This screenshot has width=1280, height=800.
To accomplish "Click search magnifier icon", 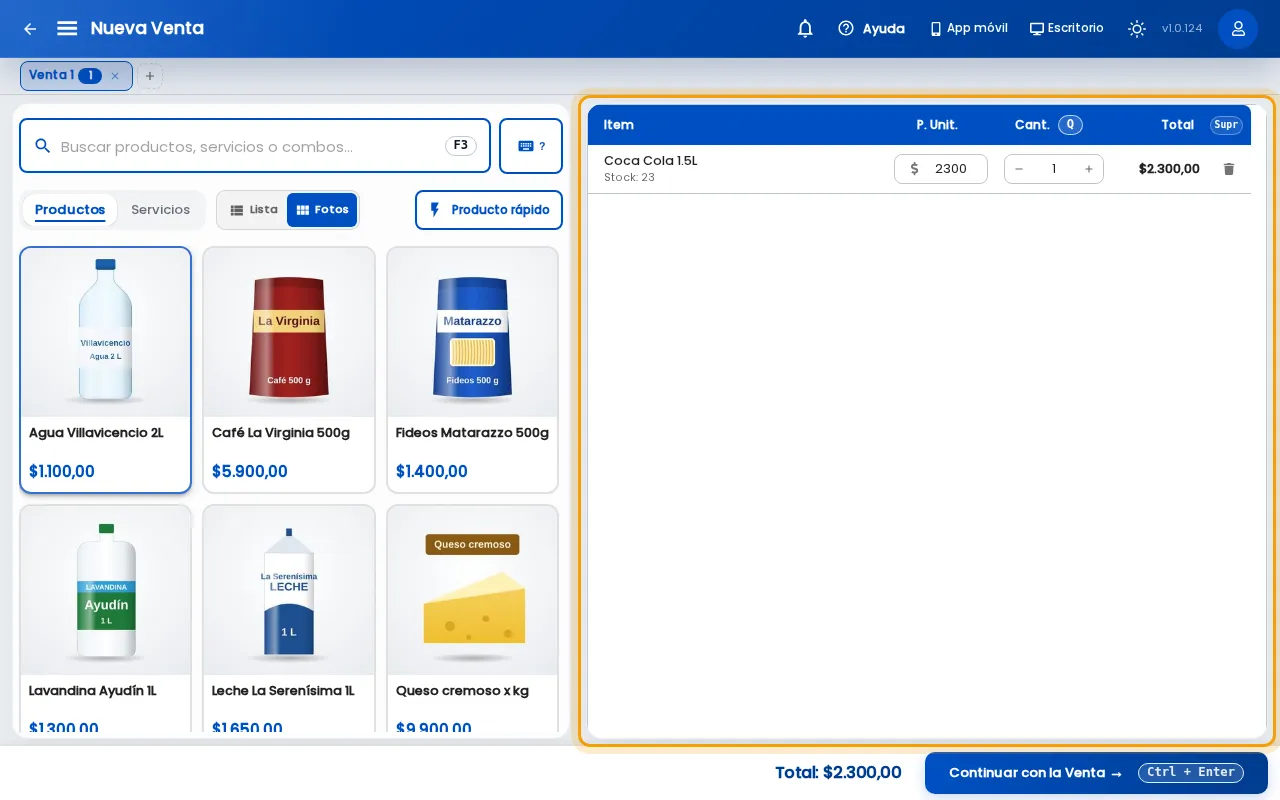I will (x=43, y=146).
